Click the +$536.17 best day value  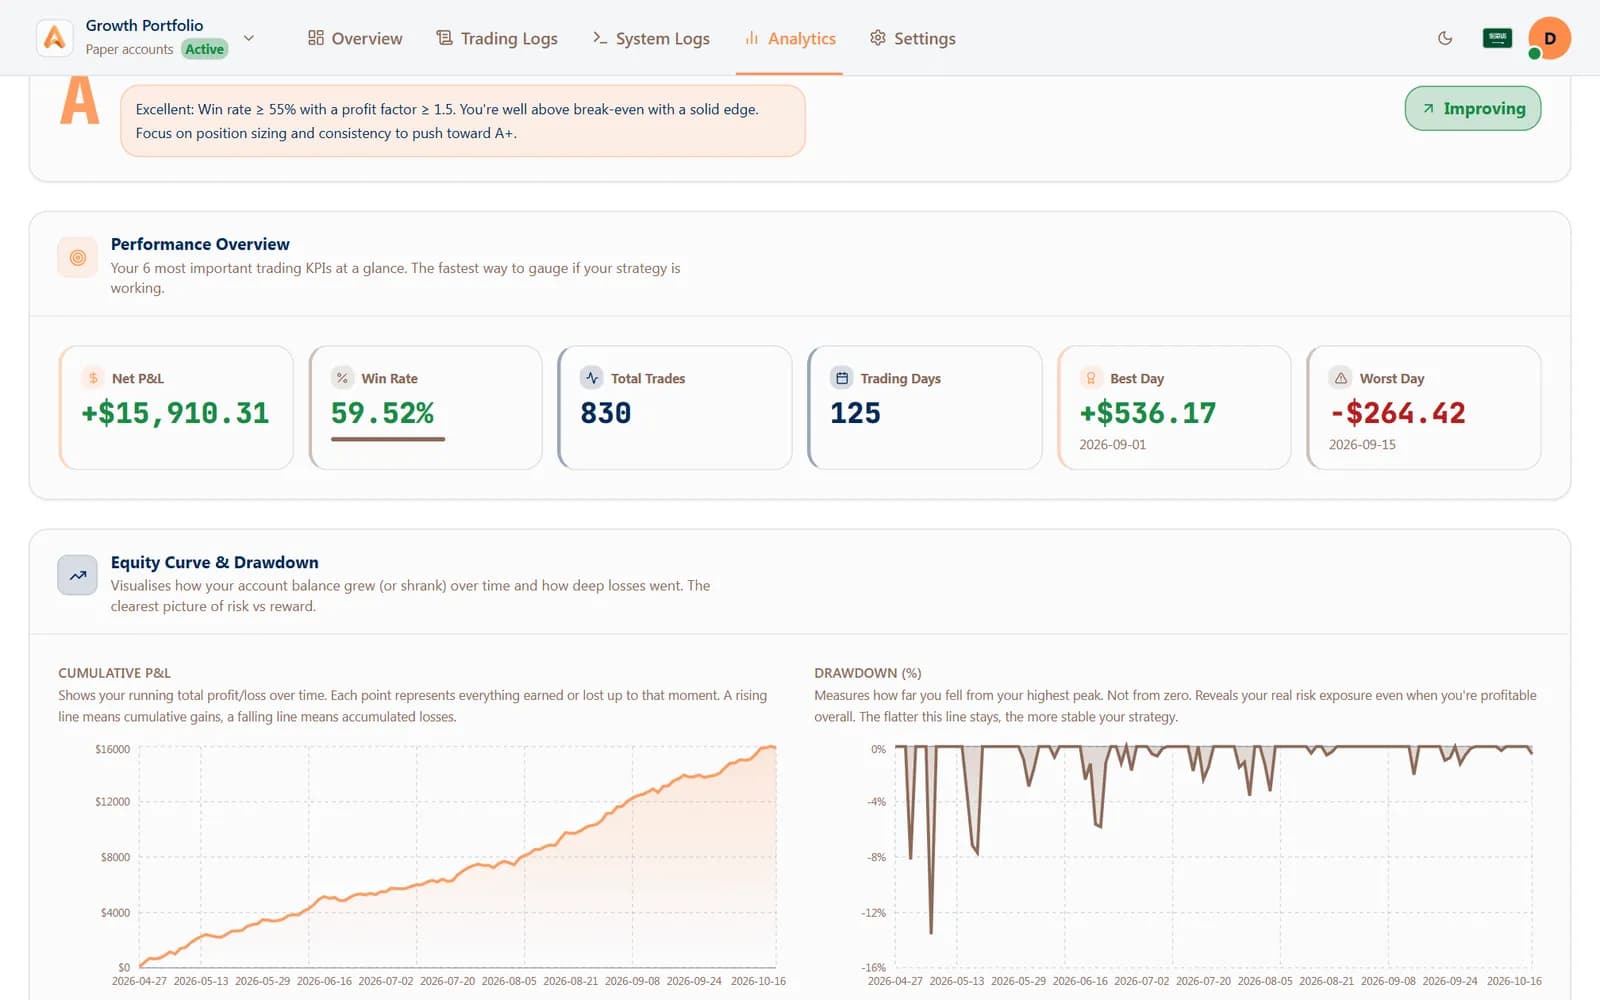[1148, 413]
